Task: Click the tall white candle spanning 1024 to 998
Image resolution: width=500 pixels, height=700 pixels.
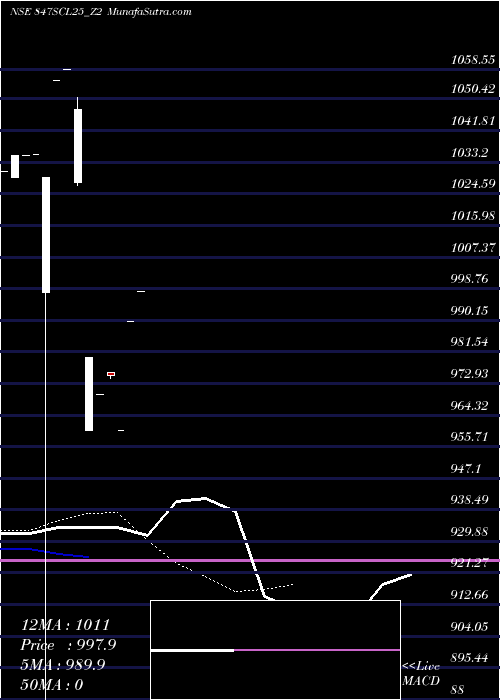Action: point(46,235)
